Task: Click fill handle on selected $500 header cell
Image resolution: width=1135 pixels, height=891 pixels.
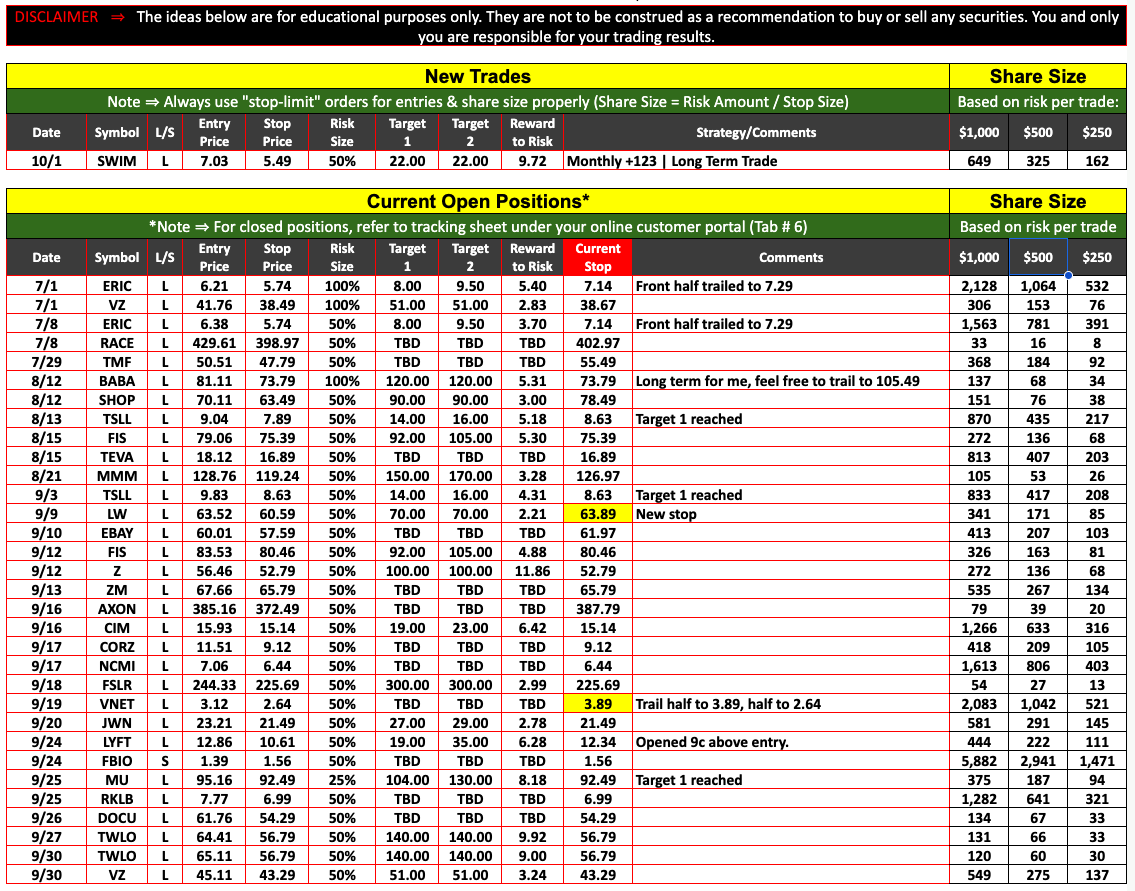Action: pyautogui.click(x=1068, y=275)
